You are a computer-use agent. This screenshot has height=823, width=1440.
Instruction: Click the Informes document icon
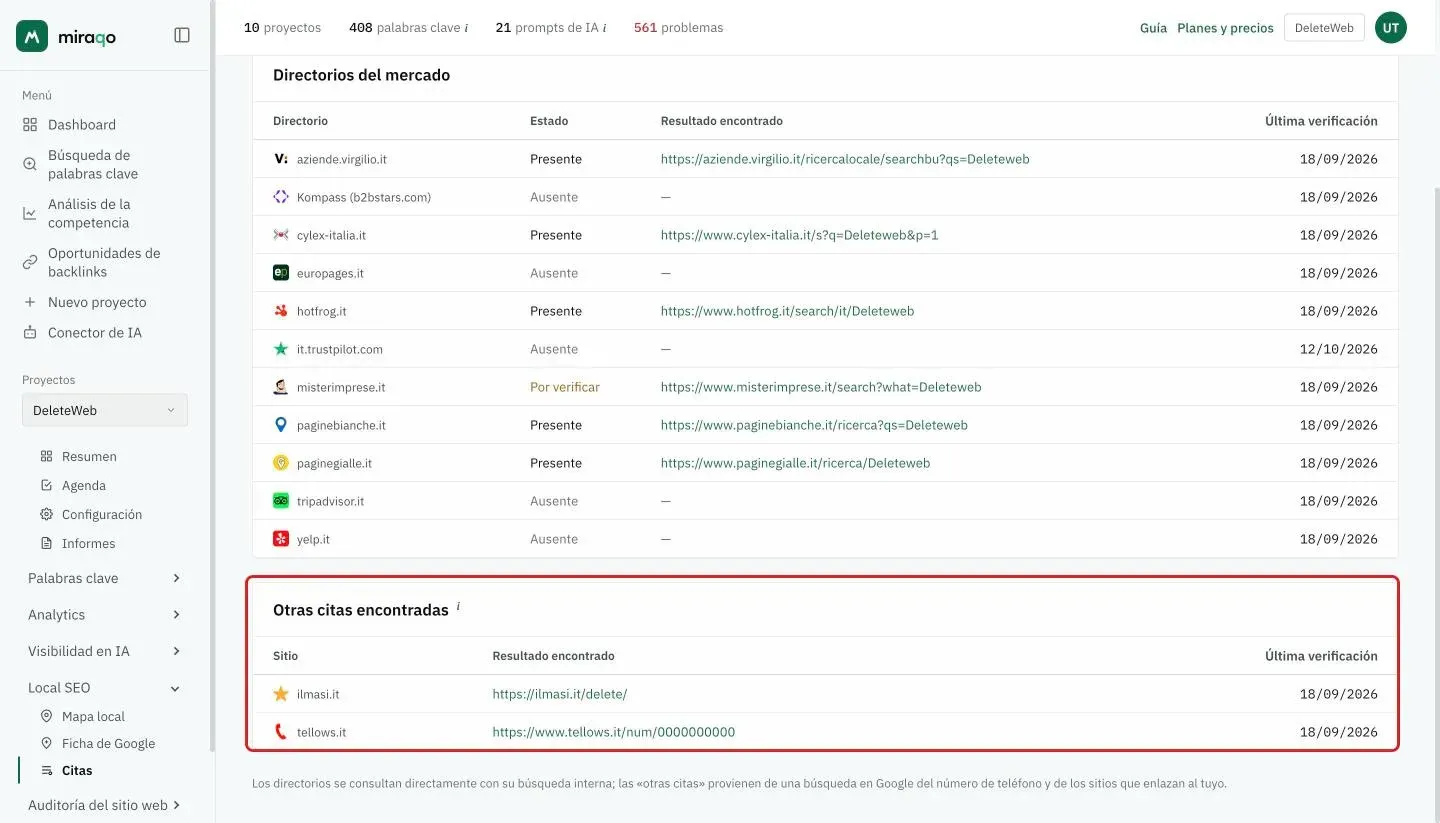coord(46,543)
